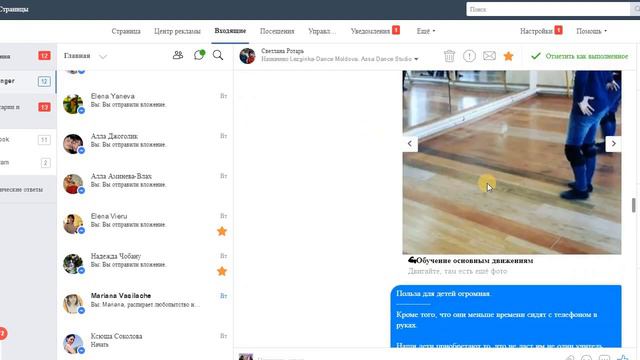The width and height of the screenshot is (640, 360).
Task: Select the sidebar folder with the 11 count
Action: (x=28, y=140)
